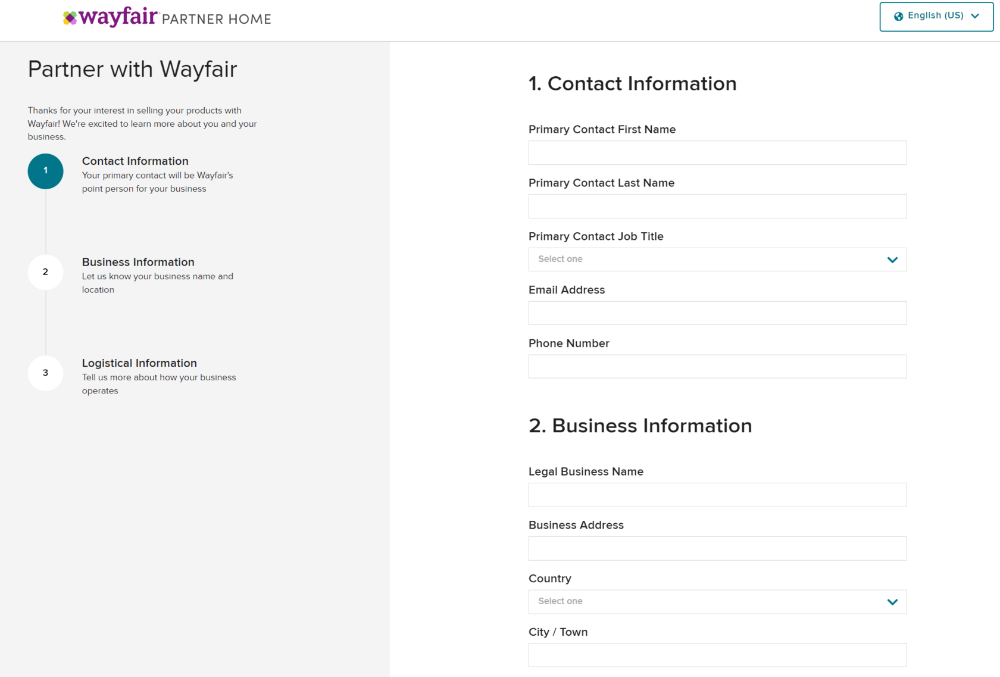
Task: Select the Logistical Information step
Action: (x=139, y=362)
